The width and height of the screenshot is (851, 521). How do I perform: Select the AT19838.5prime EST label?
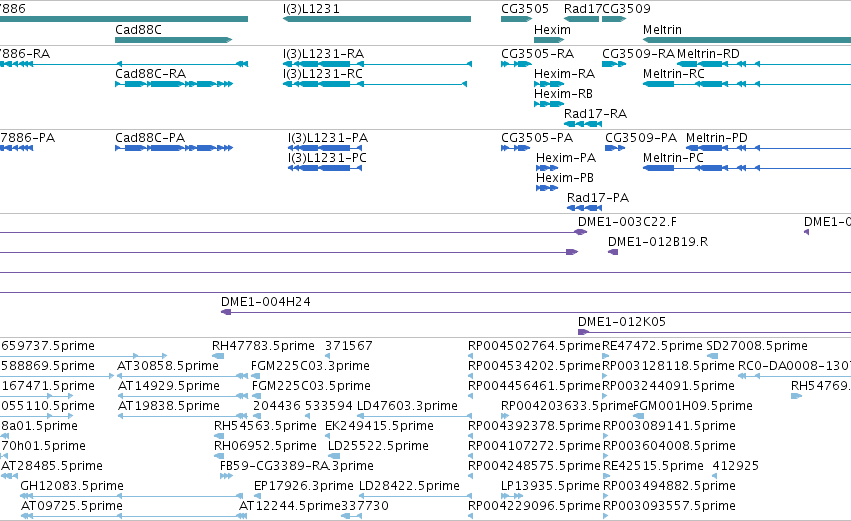169,406
